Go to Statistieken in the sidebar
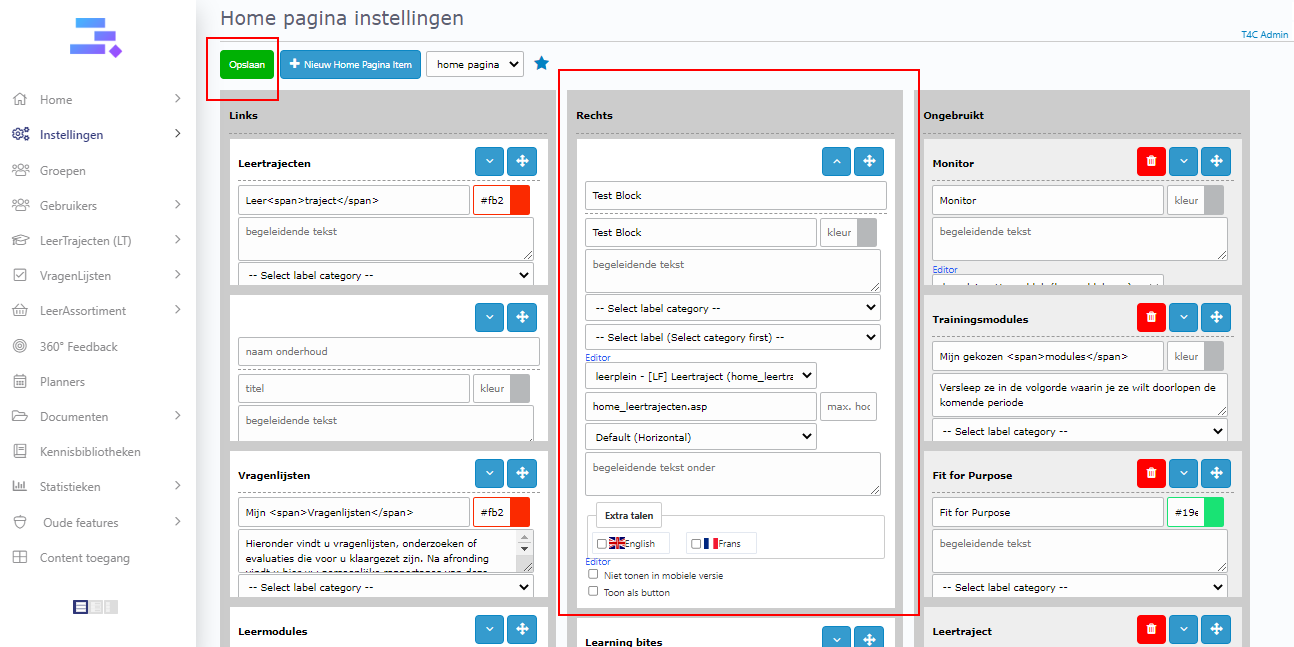1294x647 pixels. [70, 487]
